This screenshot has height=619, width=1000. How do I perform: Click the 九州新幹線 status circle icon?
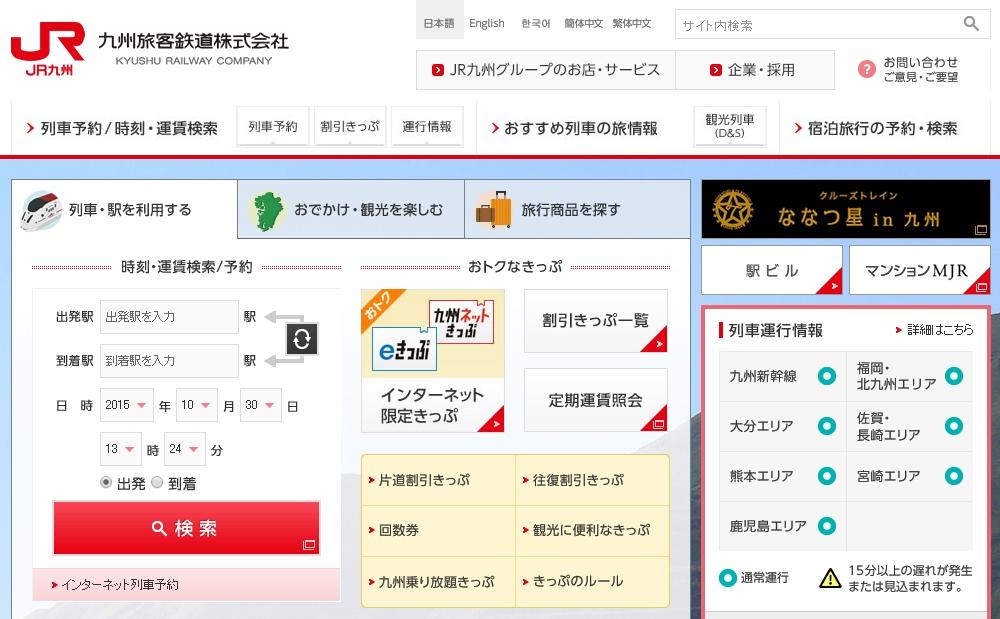pos(827,376)
